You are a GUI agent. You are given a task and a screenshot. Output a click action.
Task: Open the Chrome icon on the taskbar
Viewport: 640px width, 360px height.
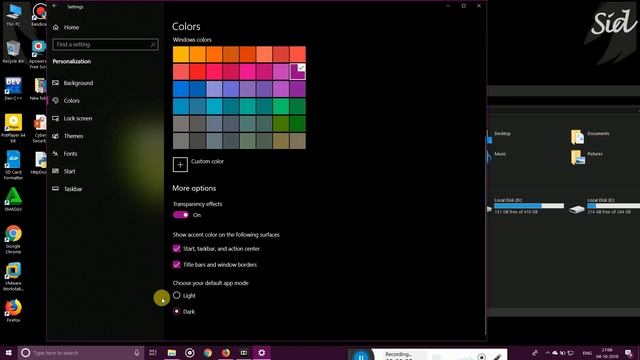(207, 353)
